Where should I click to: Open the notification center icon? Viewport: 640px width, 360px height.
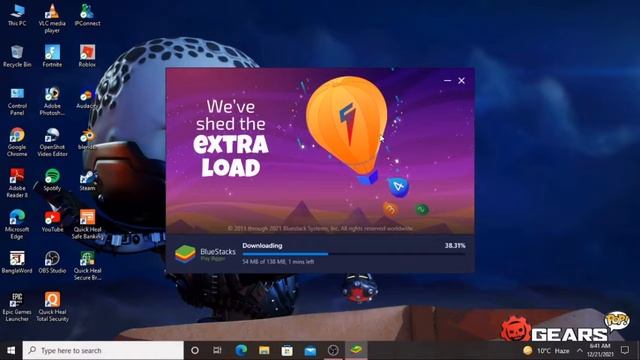click(624, 350)
